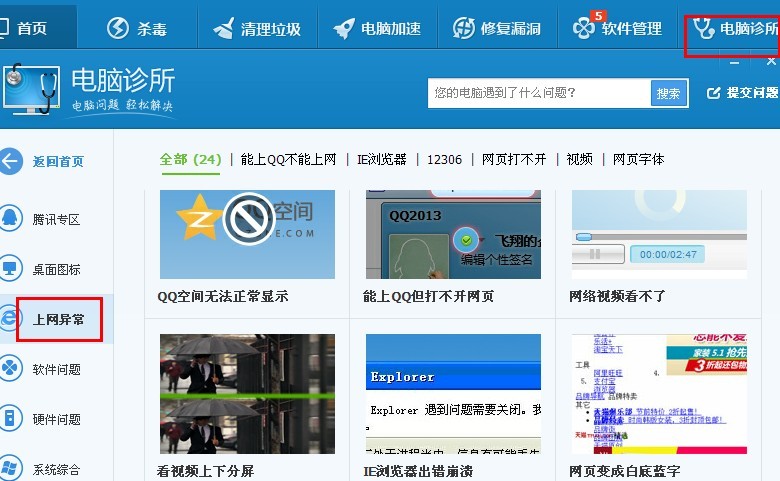
Task: Click the 上网异常 IE browser icon
Action: click(9, 318)
